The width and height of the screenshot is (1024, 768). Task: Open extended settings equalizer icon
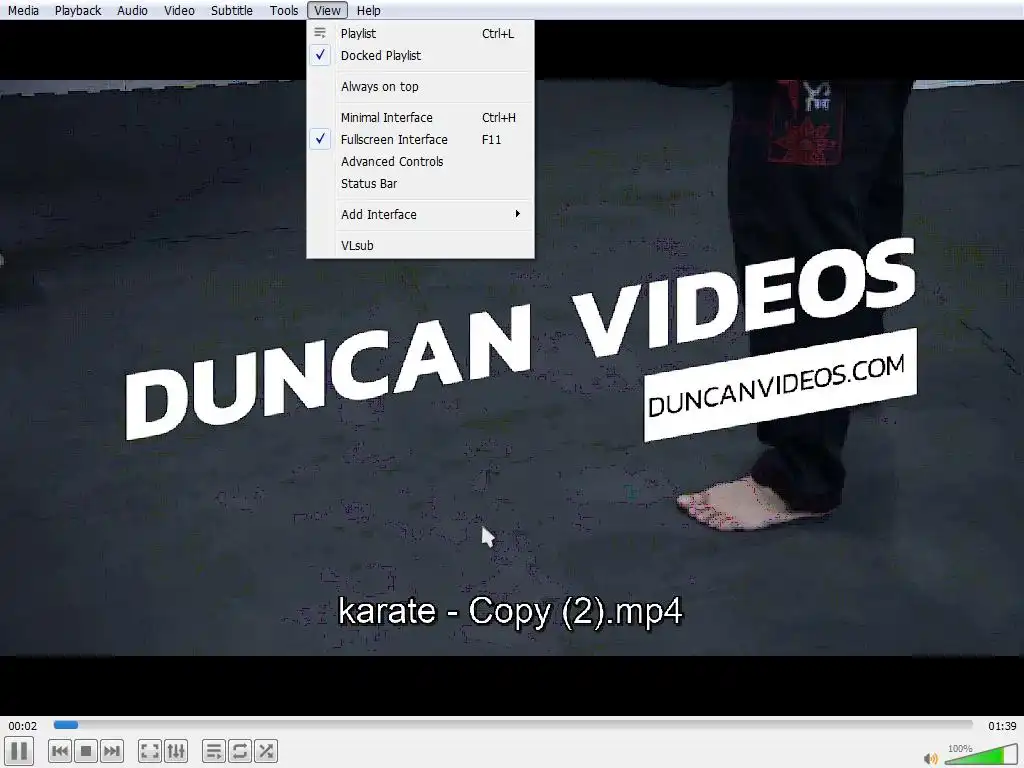(x=176, y=751)
